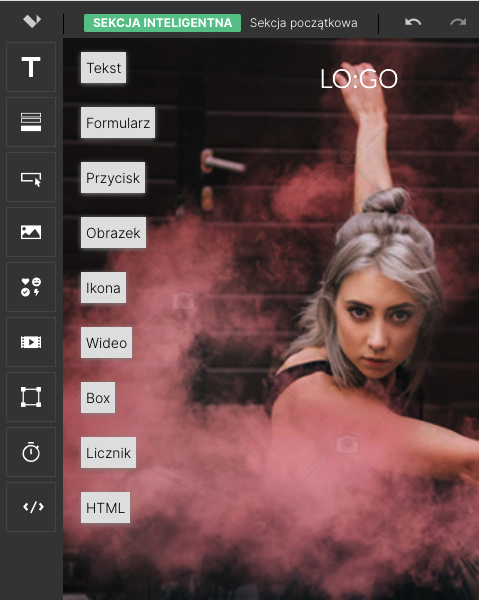The width and height of the screenshot is (479, 600).
Task: Select the Text widget icon
Action: 31,67
